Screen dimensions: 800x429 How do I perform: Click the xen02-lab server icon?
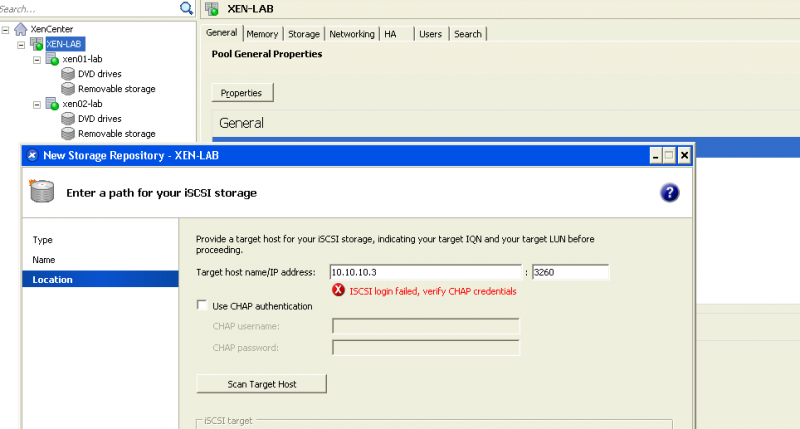pyautogui.click(x=52, y=104)
